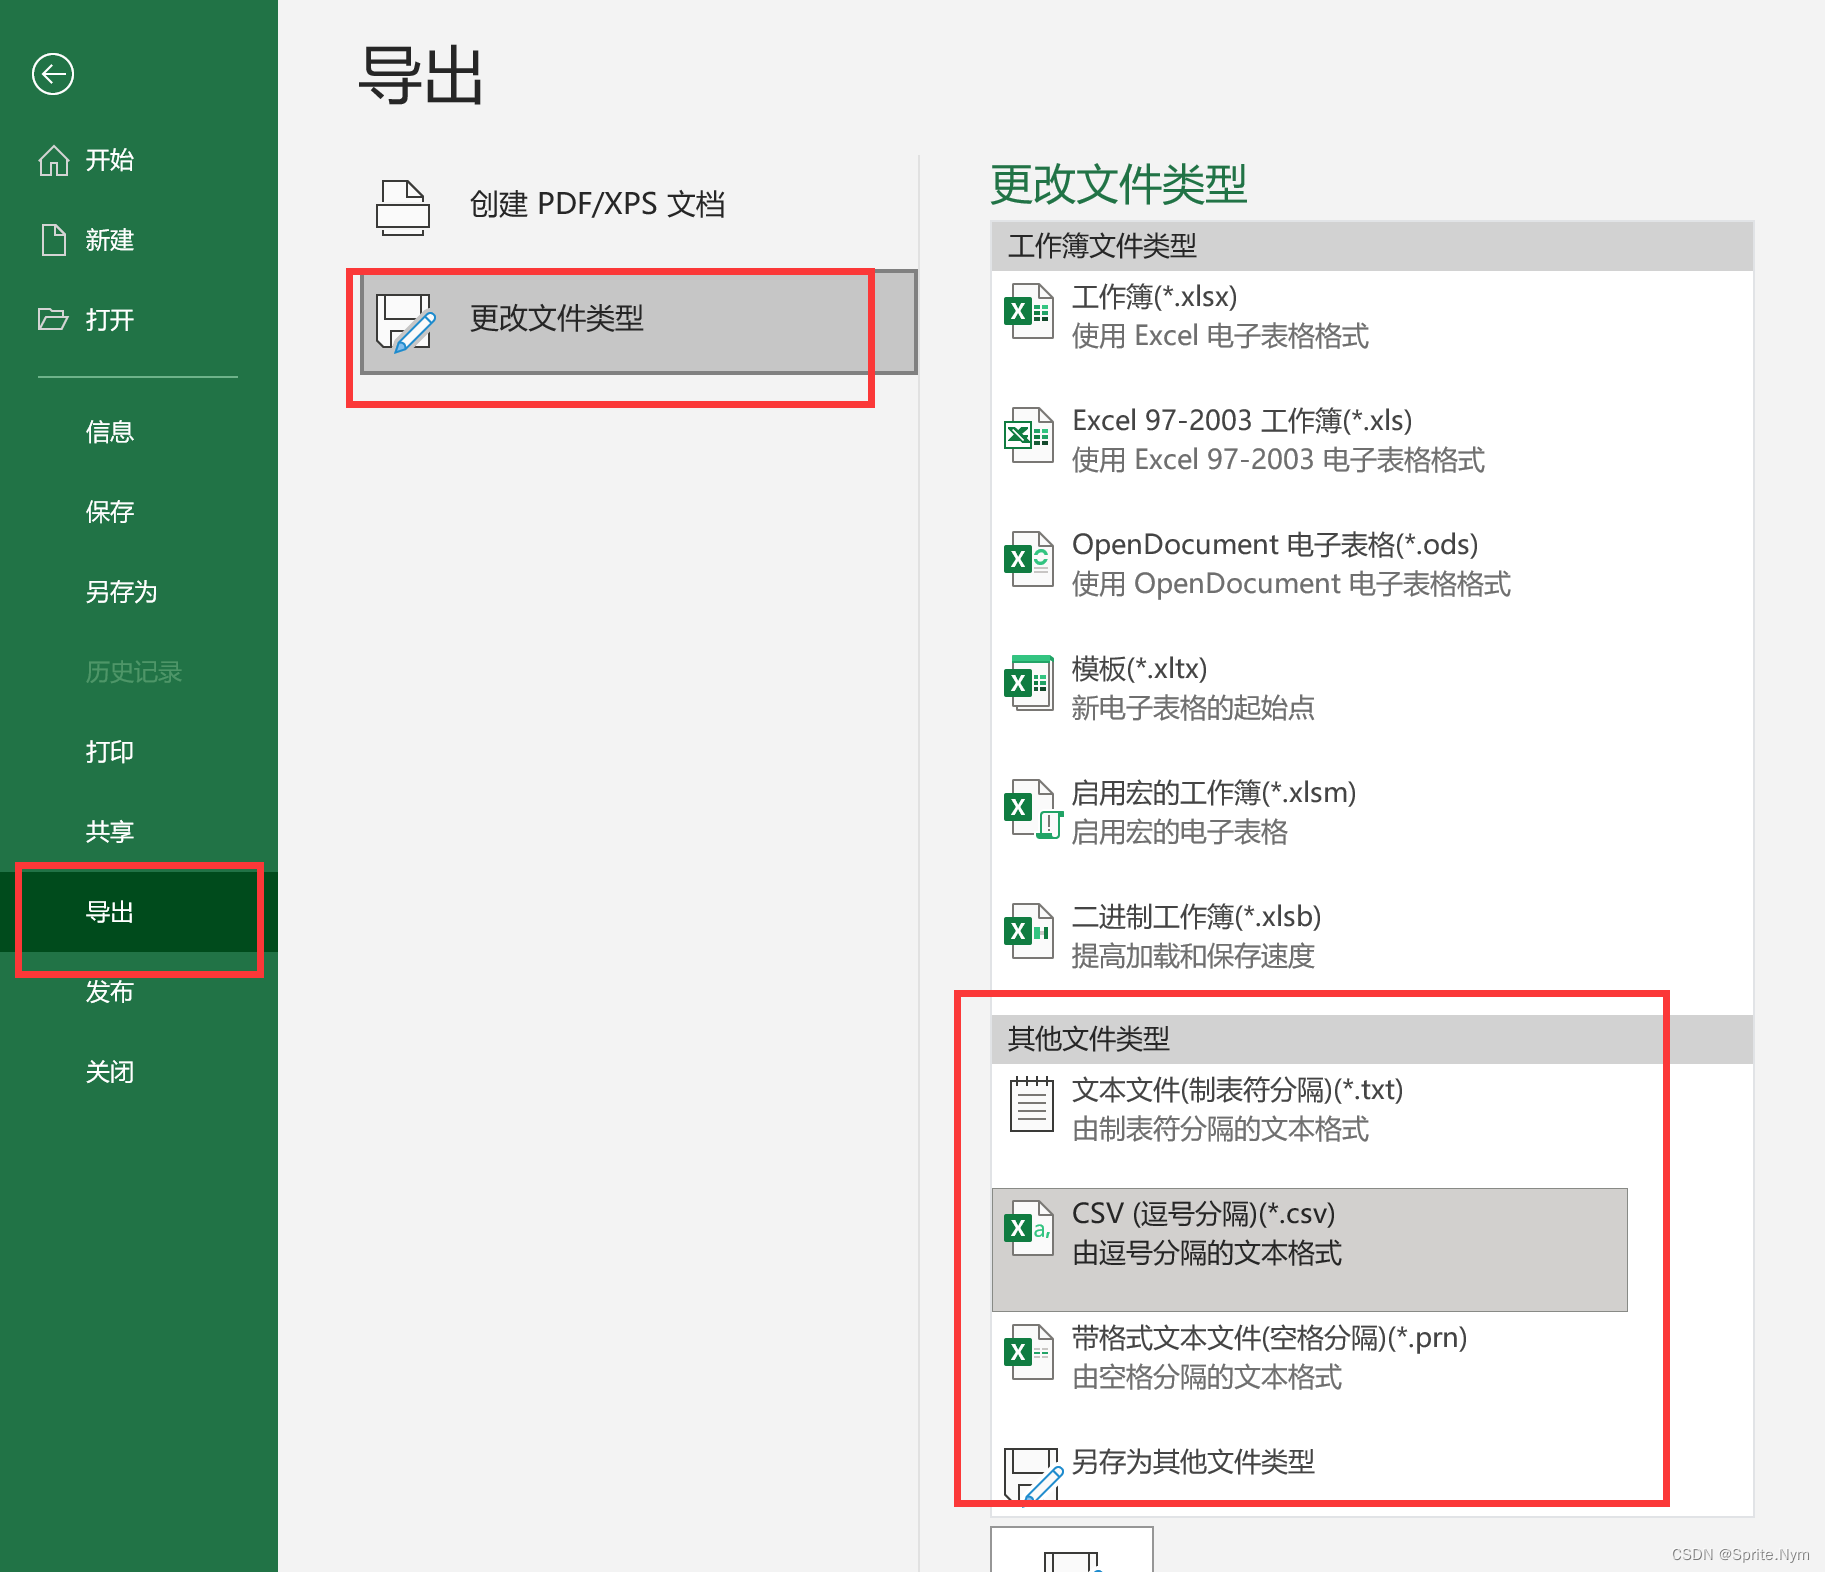Click the 其他文件类型 section header
Image resolution: width=1825 pixels, height=1572 pixels.
(x=1372, y=1039)
